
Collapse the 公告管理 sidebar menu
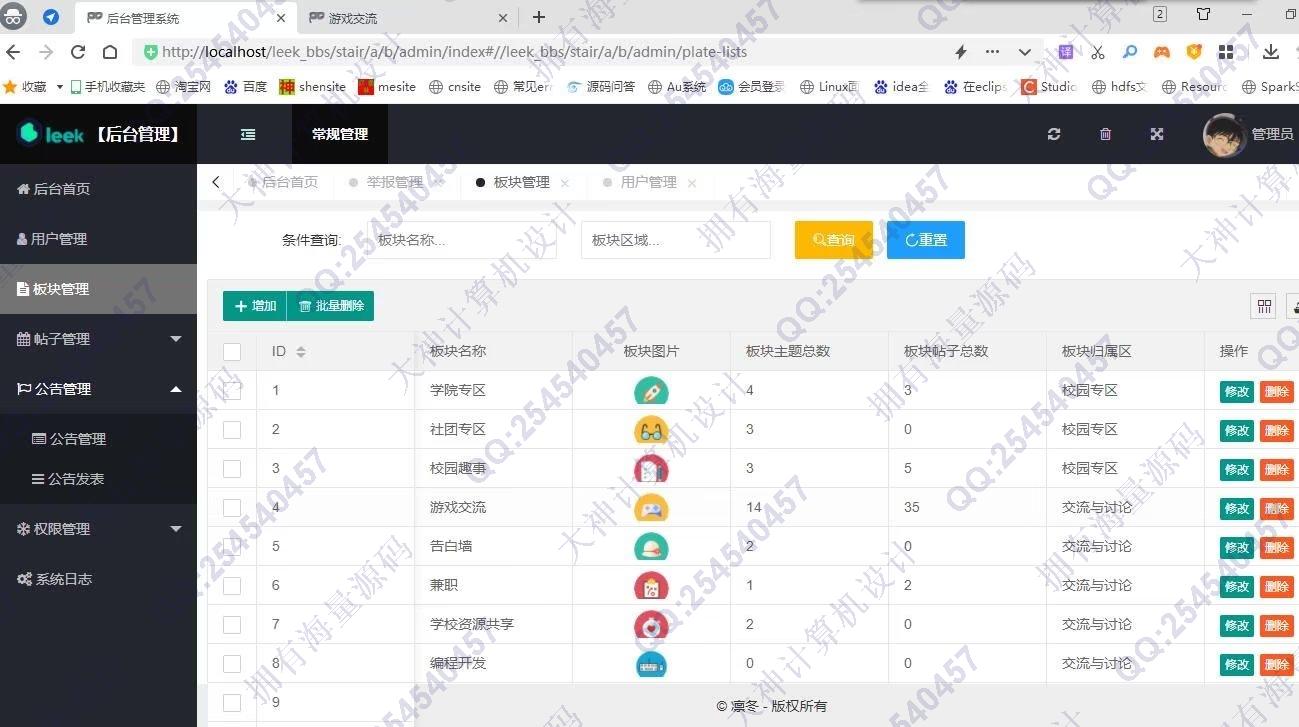point(98,389)
